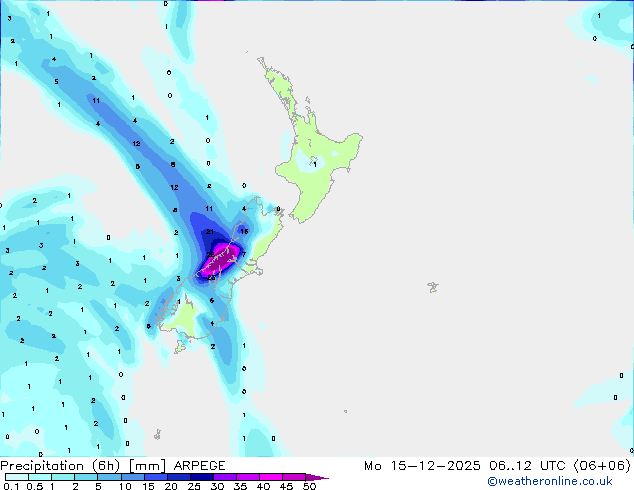Select the legend swatch between 1 and 2
The image size is (634, 490).
pos(63,477)
